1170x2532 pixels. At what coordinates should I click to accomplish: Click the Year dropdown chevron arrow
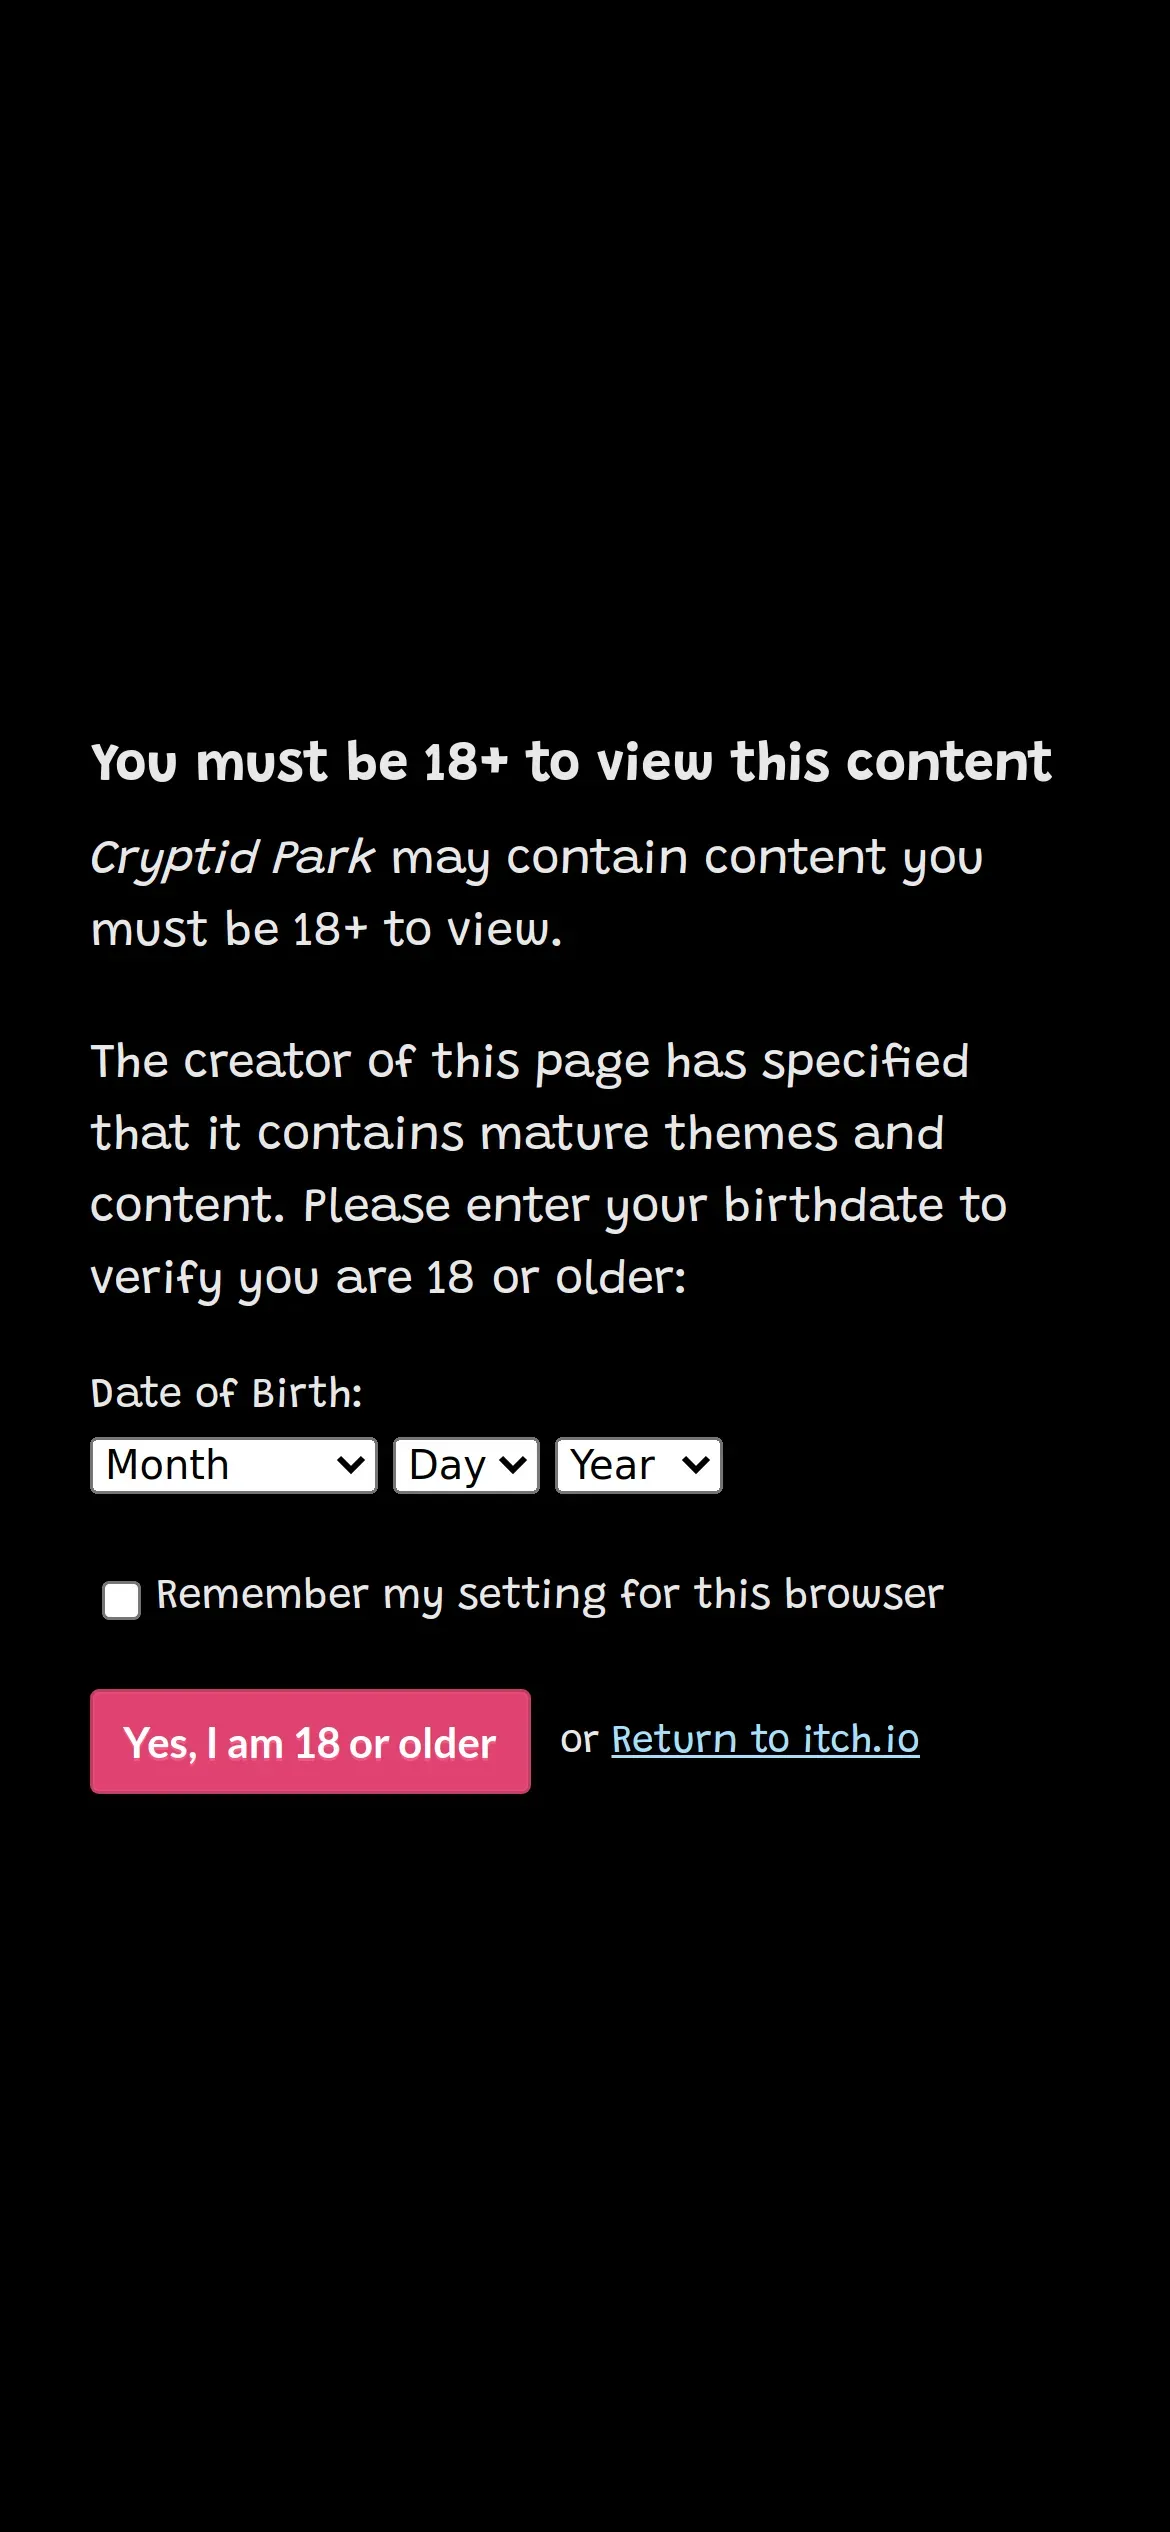point(695,1466)
